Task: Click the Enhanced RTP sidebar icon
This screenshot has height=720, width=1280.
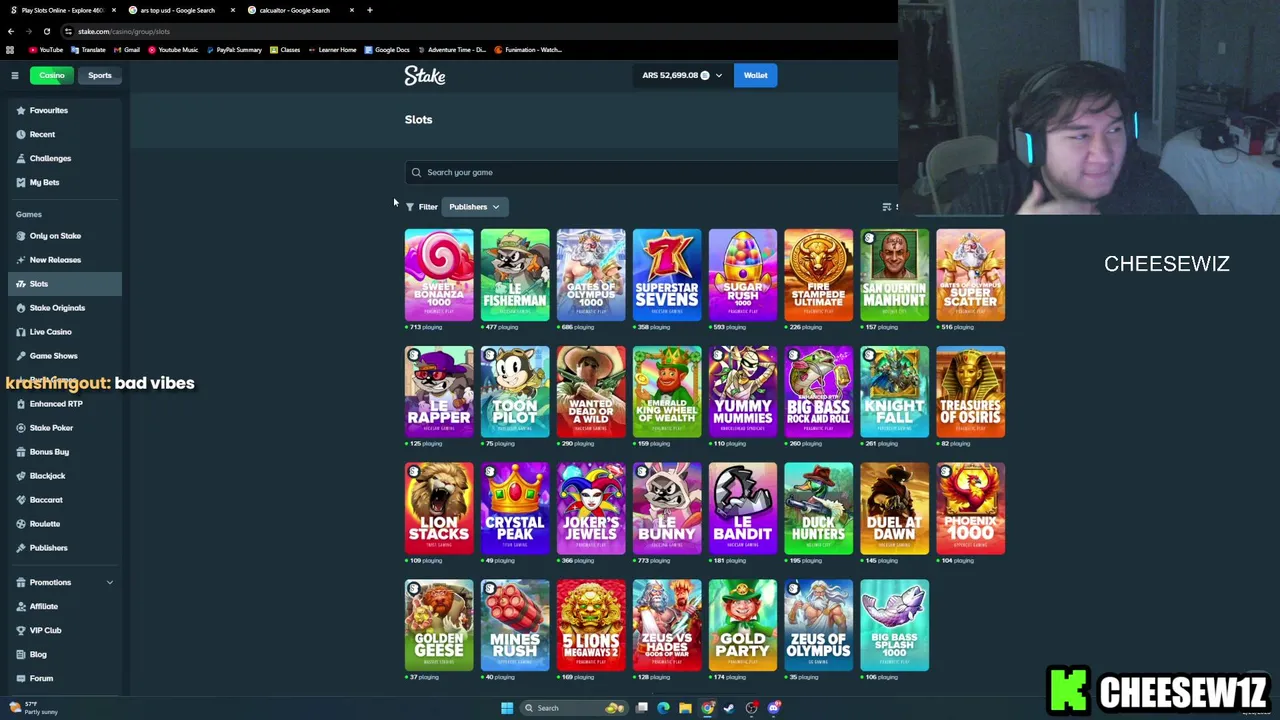Action: [x=21, y=404]
